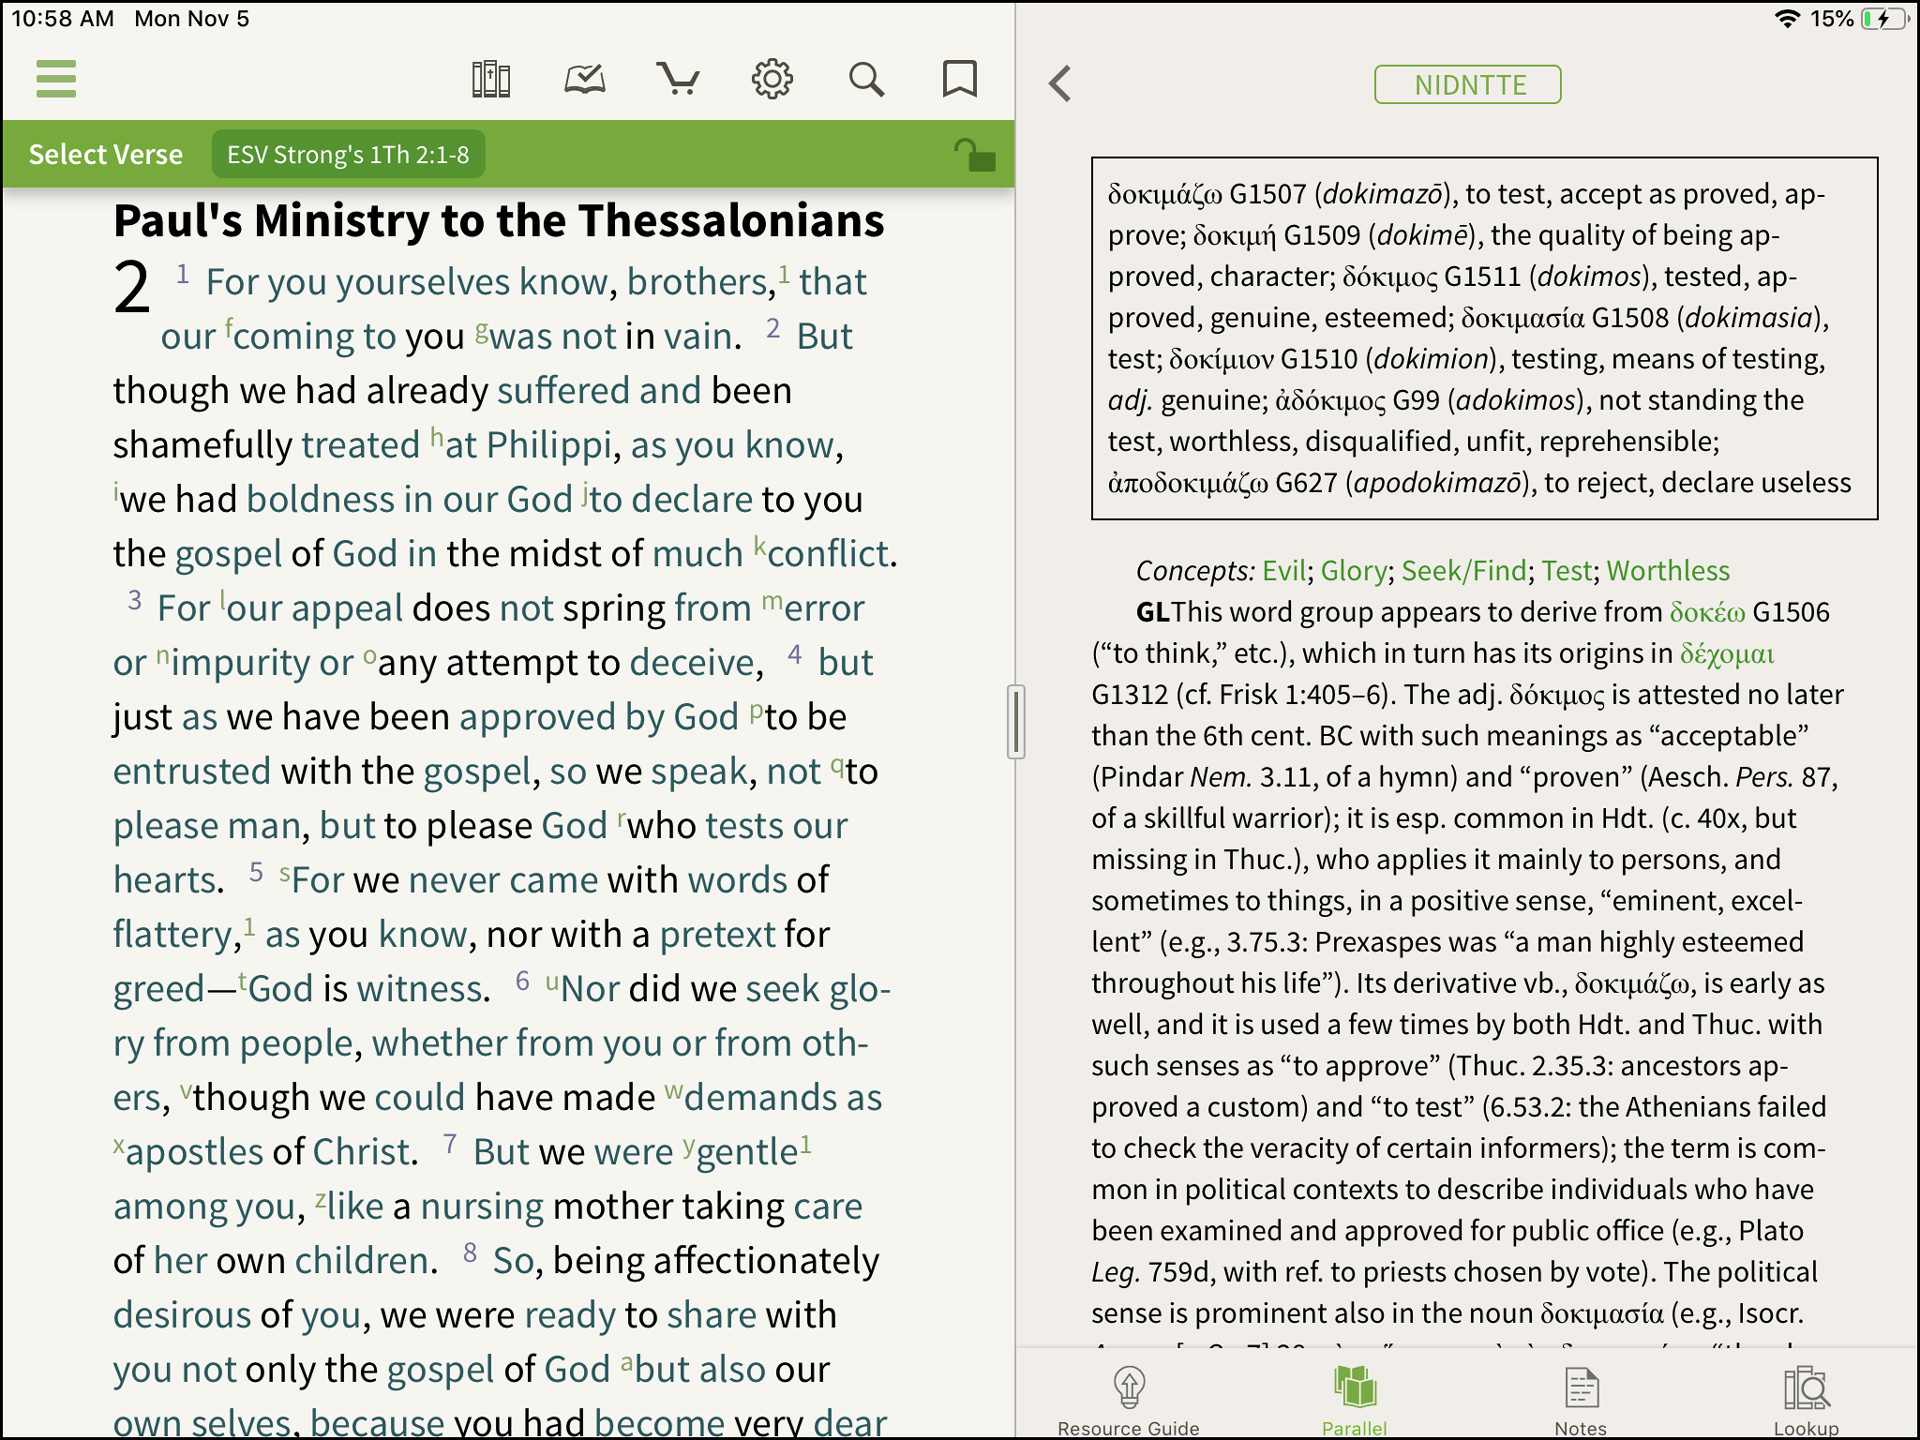Switch to the Parallel tab
The height and width of the screenshot is (1440, 1920).
tap(1355, 1402)
